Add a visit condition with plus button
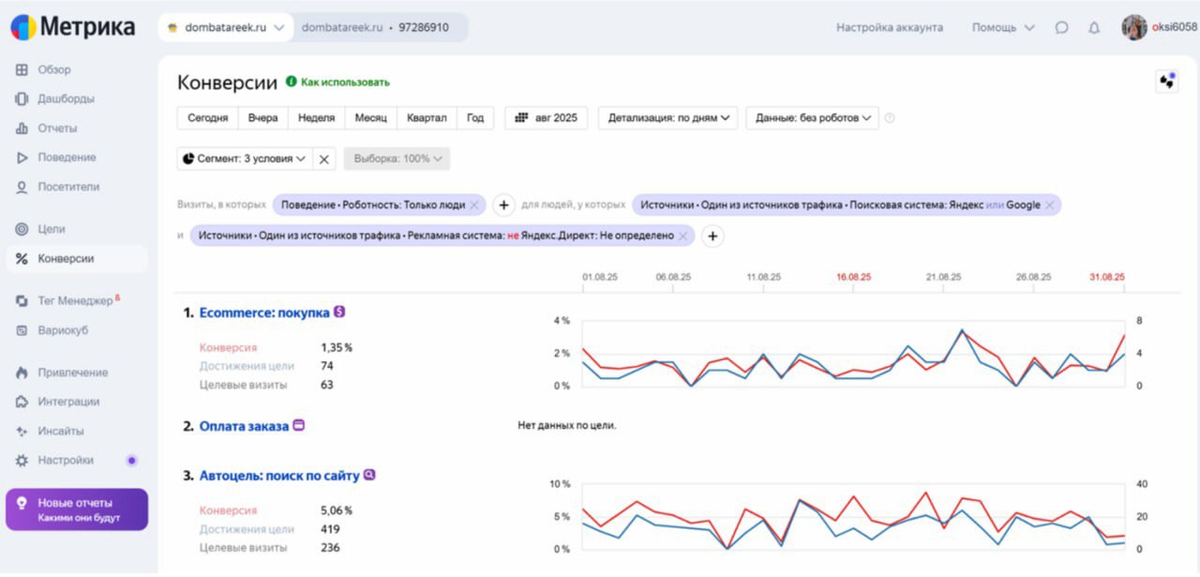Image resolution: width=1200 pixels, height=577 pixels. 504,205
